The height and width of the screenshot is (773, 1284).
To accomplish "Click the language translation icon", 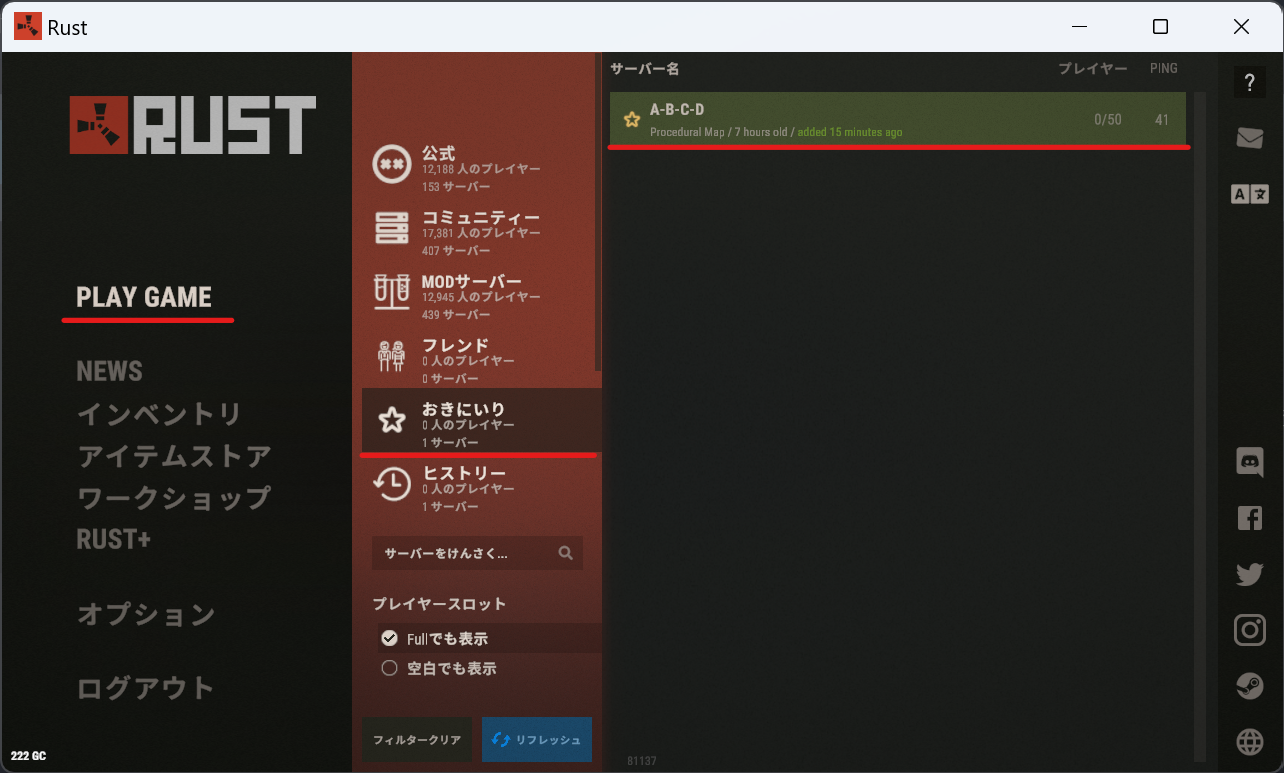I will coord(1249,194).
